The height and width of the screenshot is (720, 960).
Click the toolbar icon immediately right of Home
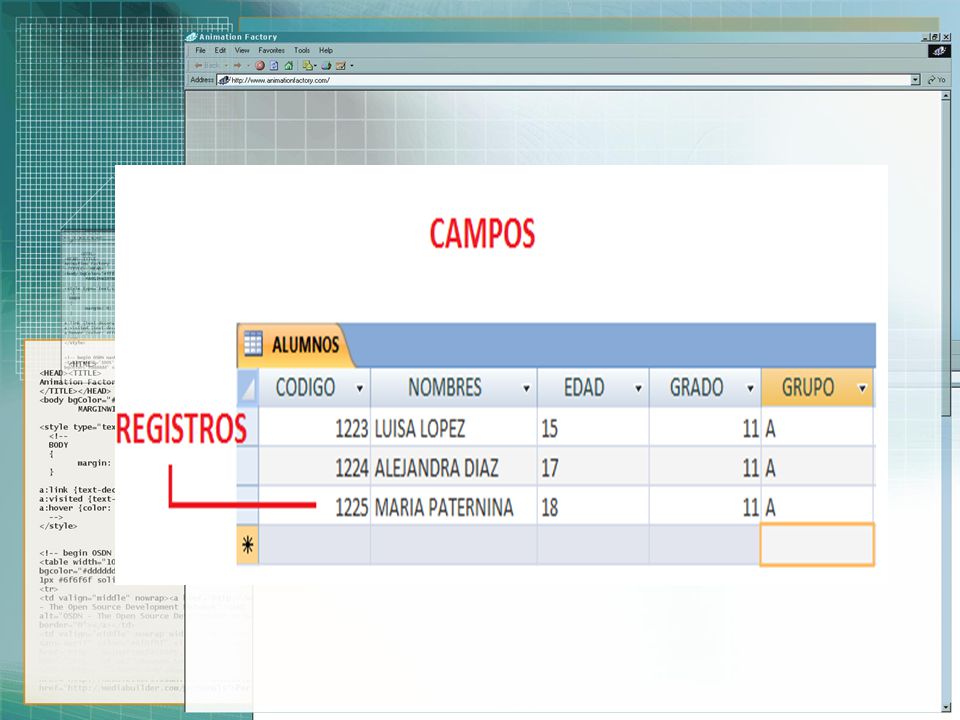pos(308,66)
